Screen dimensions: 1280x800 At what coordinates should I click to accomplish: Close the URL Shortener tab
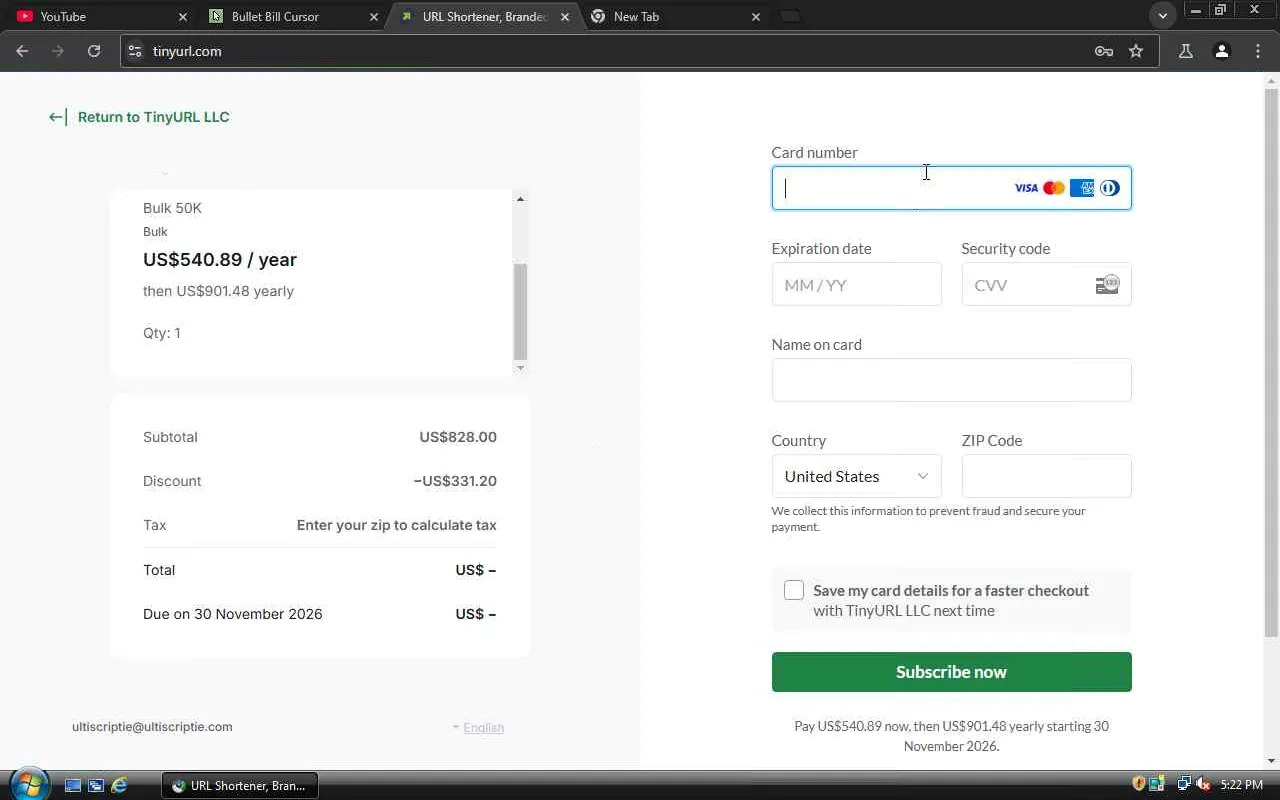pos(565,17)
